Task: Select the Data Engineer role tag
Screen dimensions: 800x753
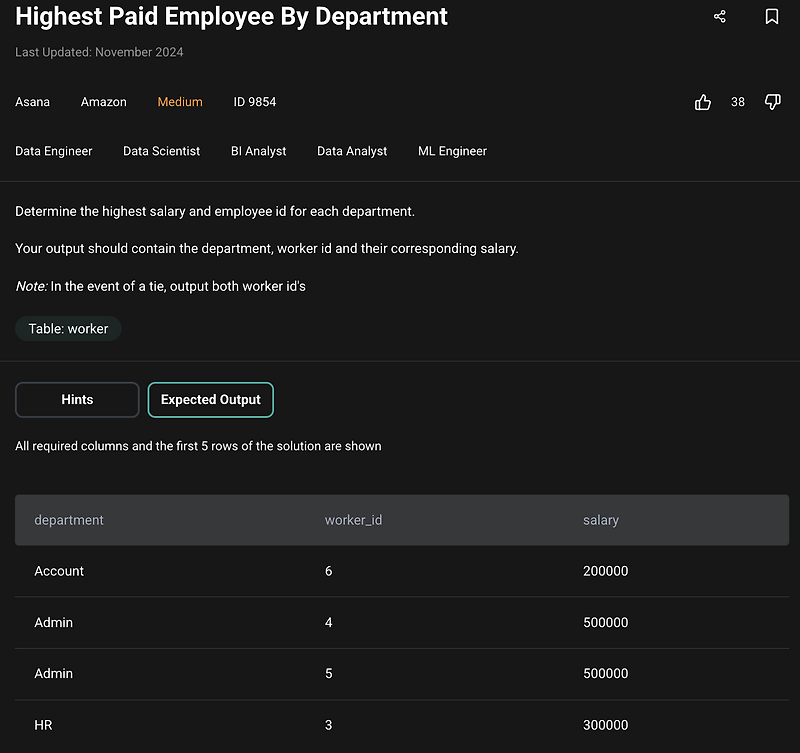Action: [53, 151]
